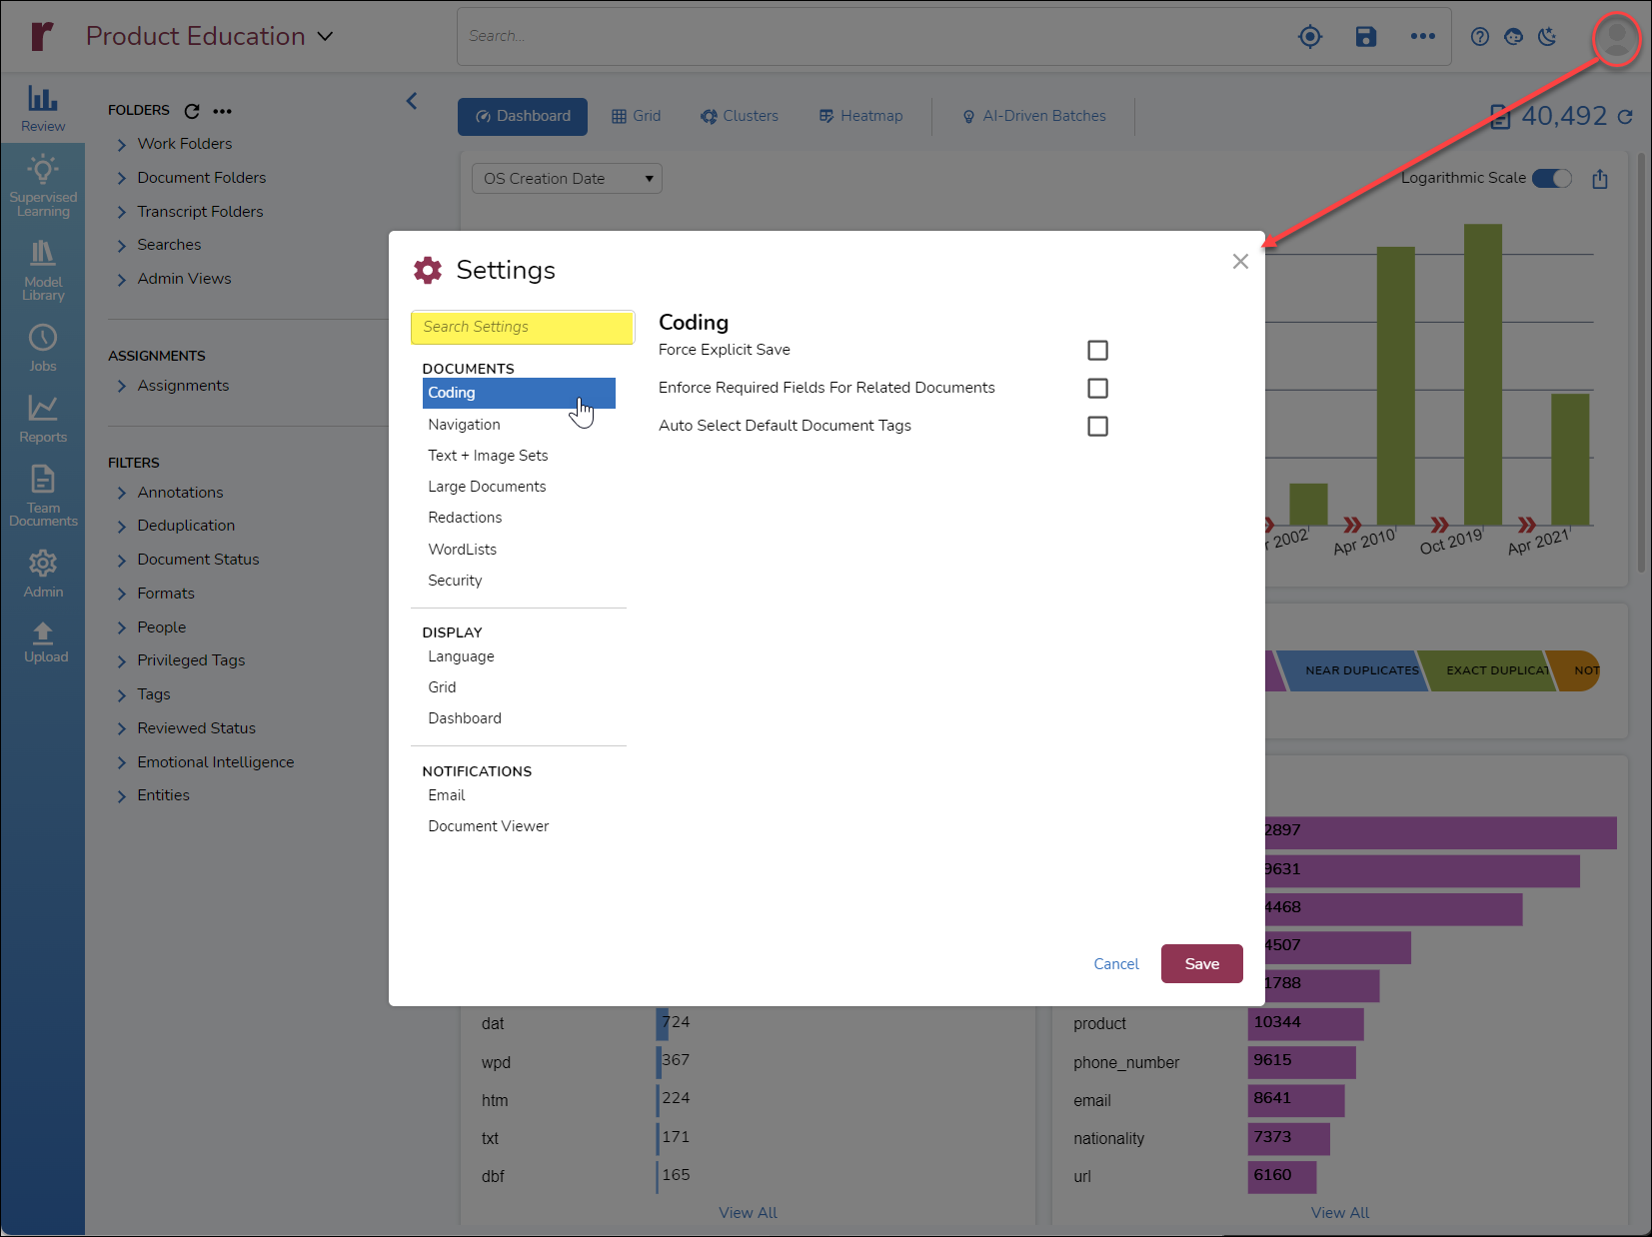Viewport: 1652px width, 1237px height.
Task: Expand Work Folders
Action: click(121, 145)
